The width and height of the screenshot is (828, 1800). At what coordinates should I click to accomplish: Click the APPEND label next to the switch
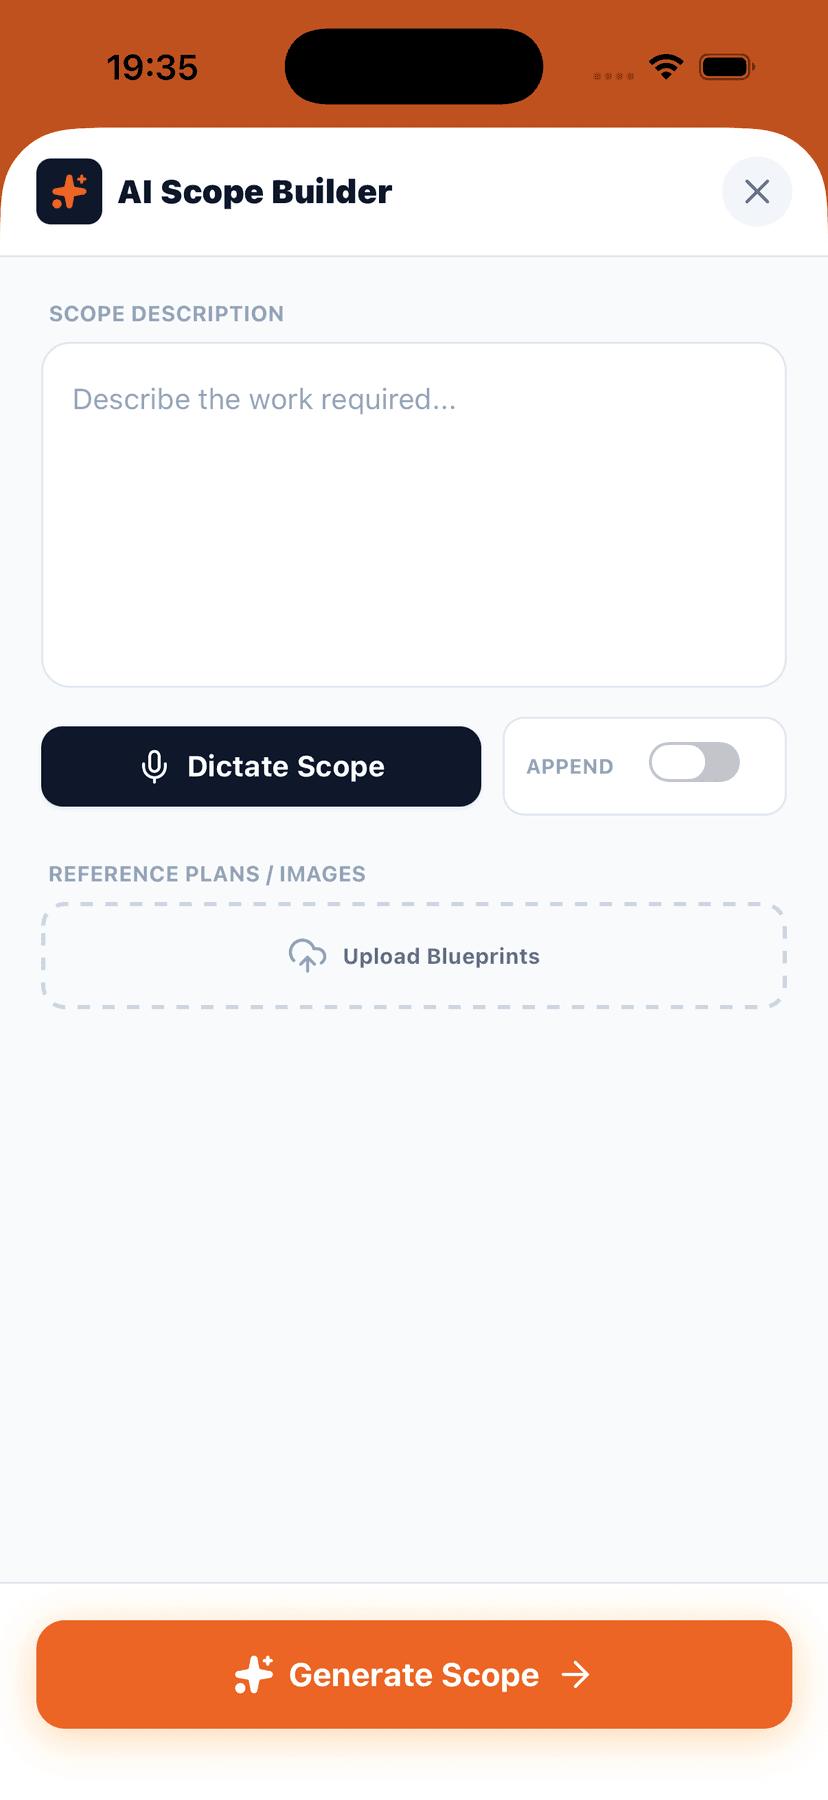[569, 766]
